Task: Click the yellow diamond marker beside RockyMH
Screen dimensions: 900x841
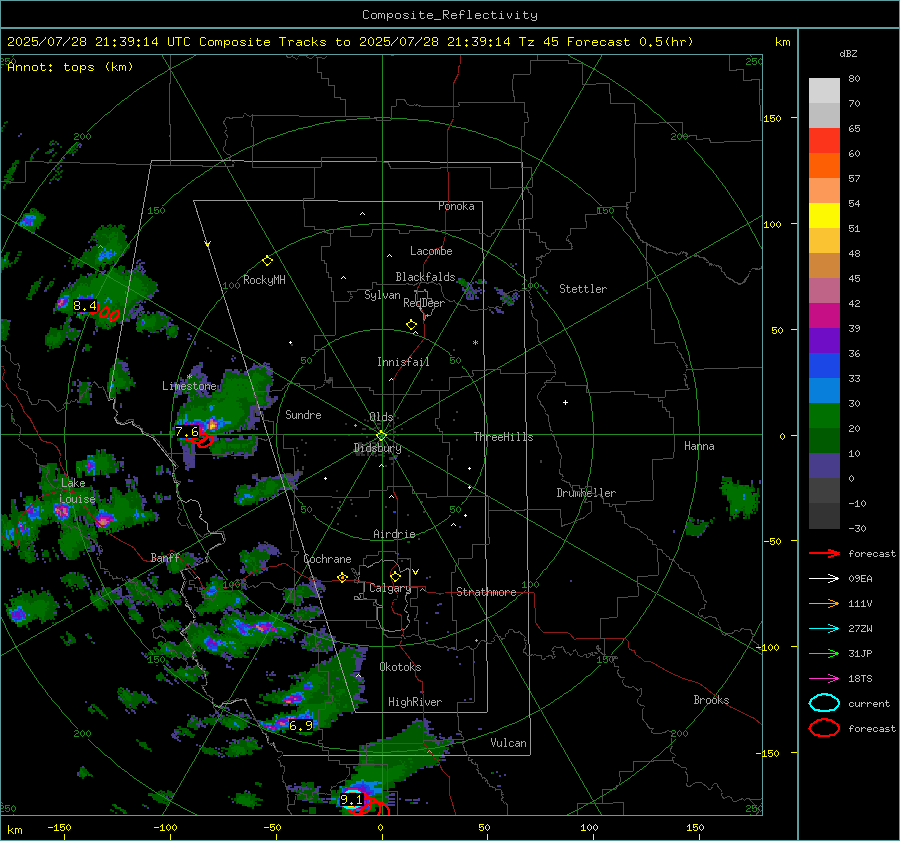Action: tap(267, 261)
